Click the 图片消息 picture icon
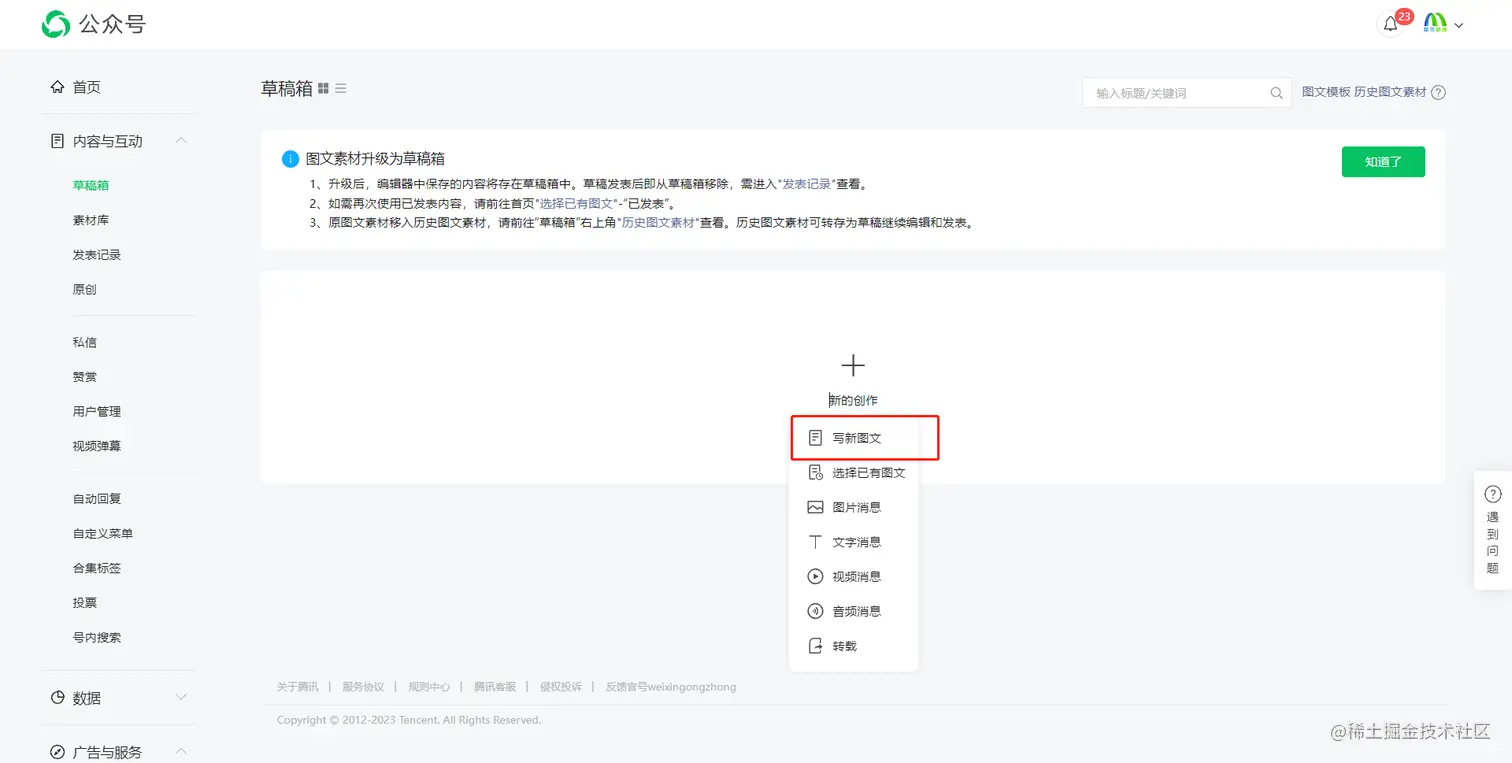 (815, 507)
